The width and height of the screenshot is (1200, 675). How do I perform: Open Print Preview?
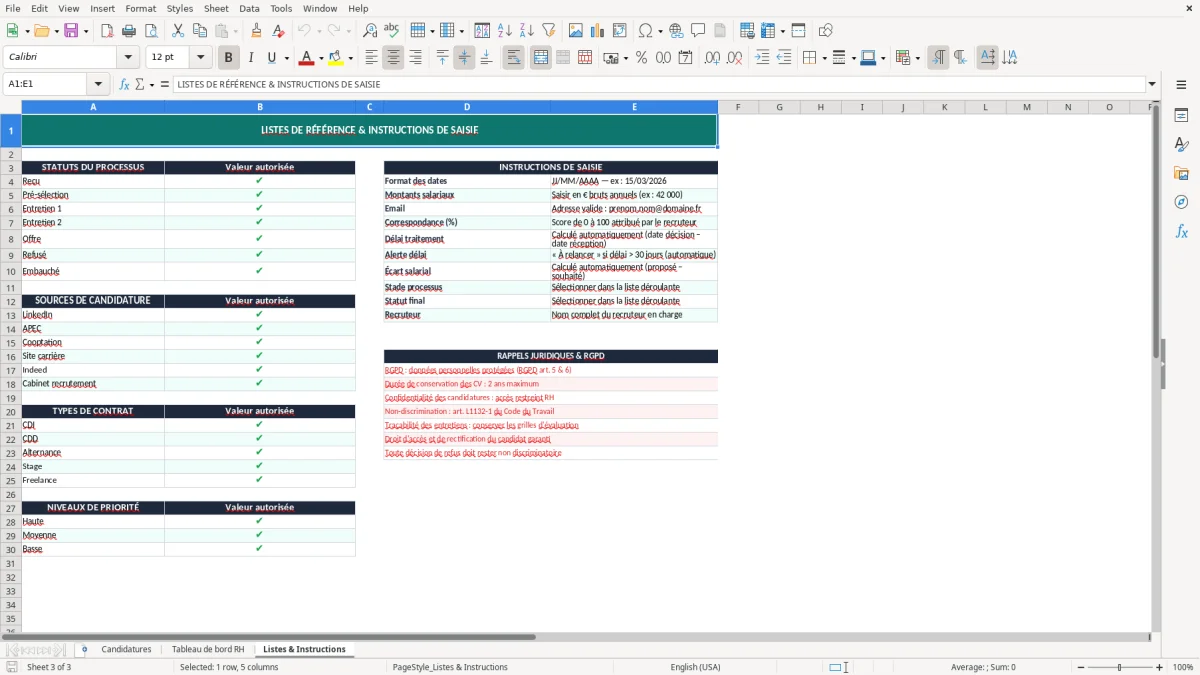click(x=151, y=31)
